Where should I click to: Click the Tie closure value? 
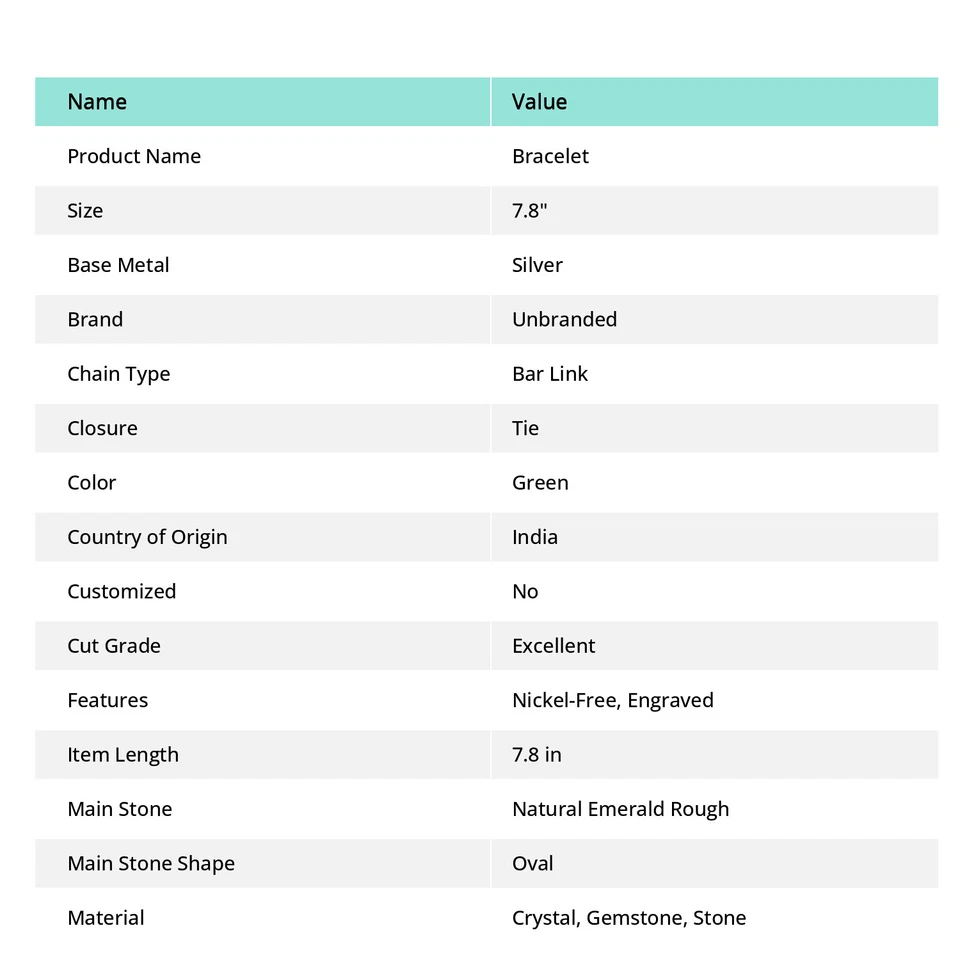click(x=525, y=428)
